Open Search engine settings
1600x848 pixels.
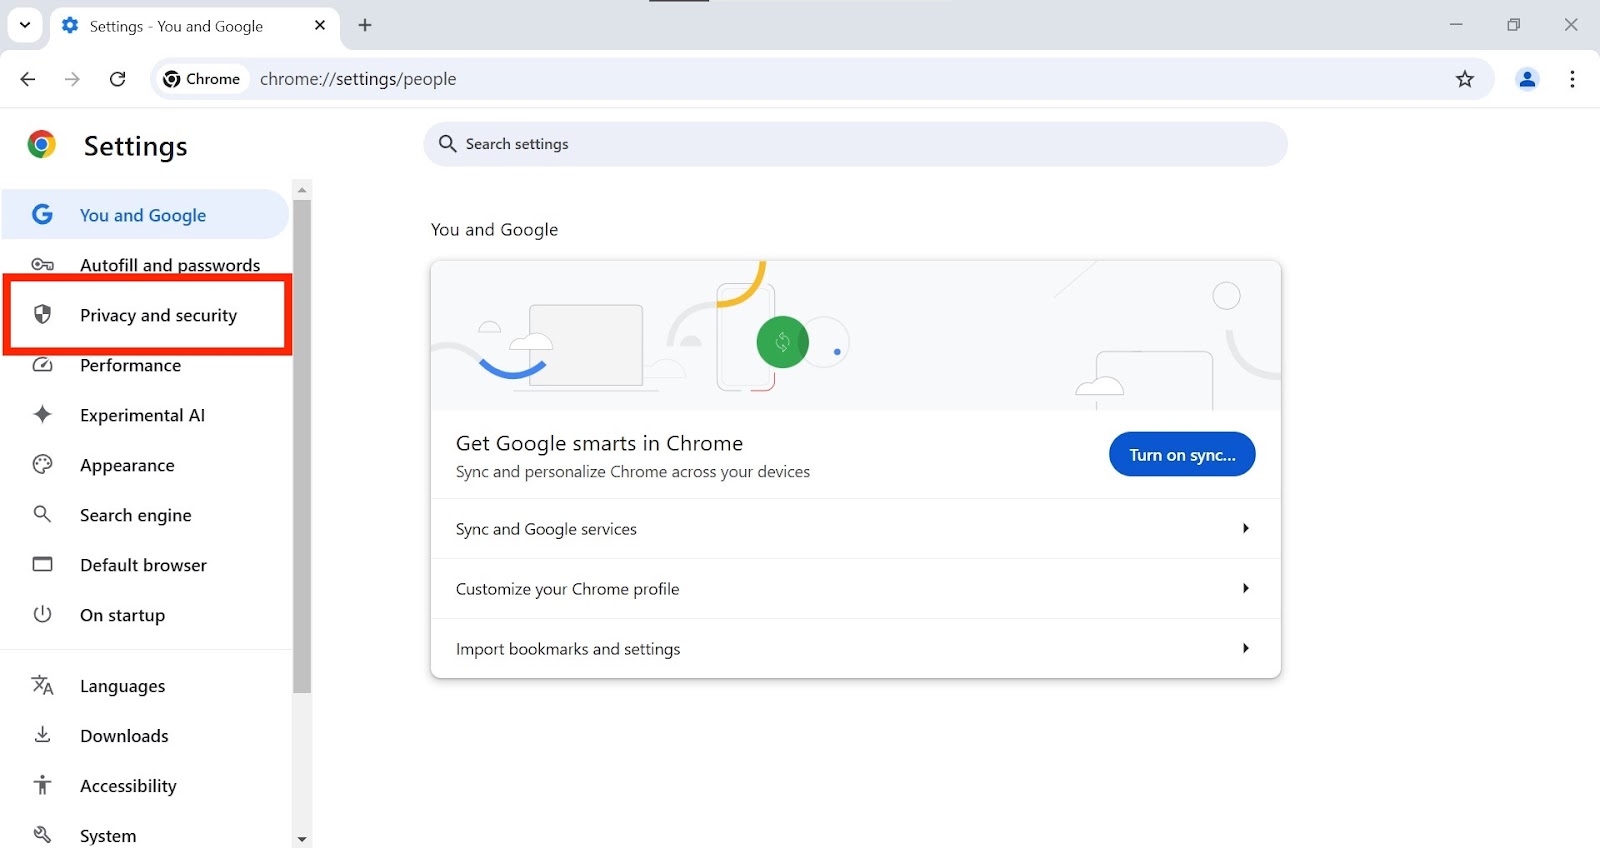[x=145, y=515]
